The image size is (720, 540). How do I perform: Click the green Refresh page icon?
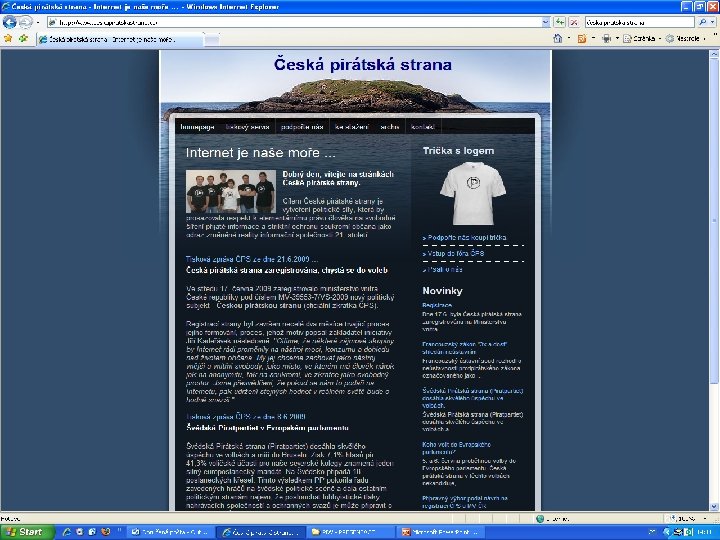559,22
